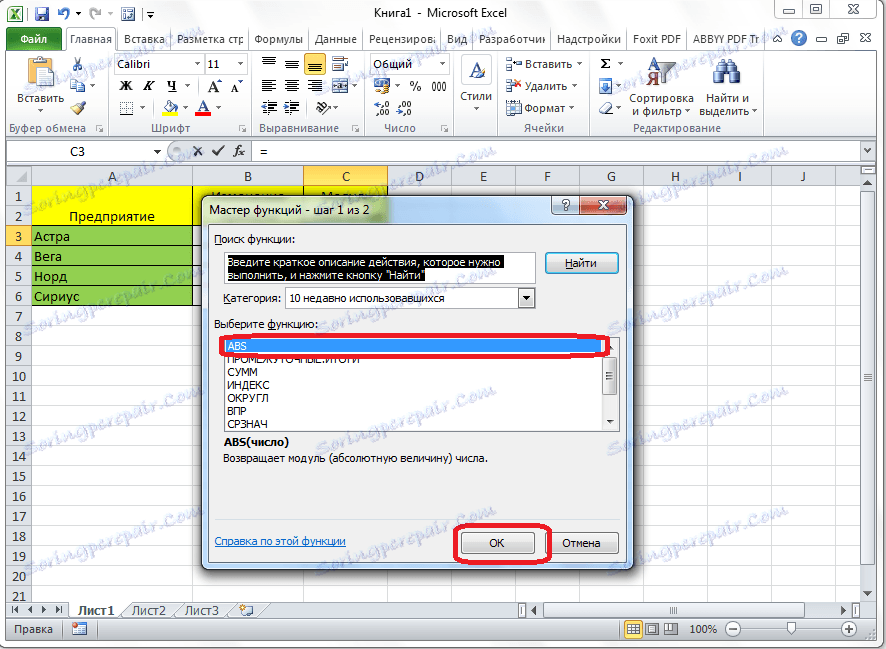
Task: Click the zoom slider handle
Action: point(791,629)
